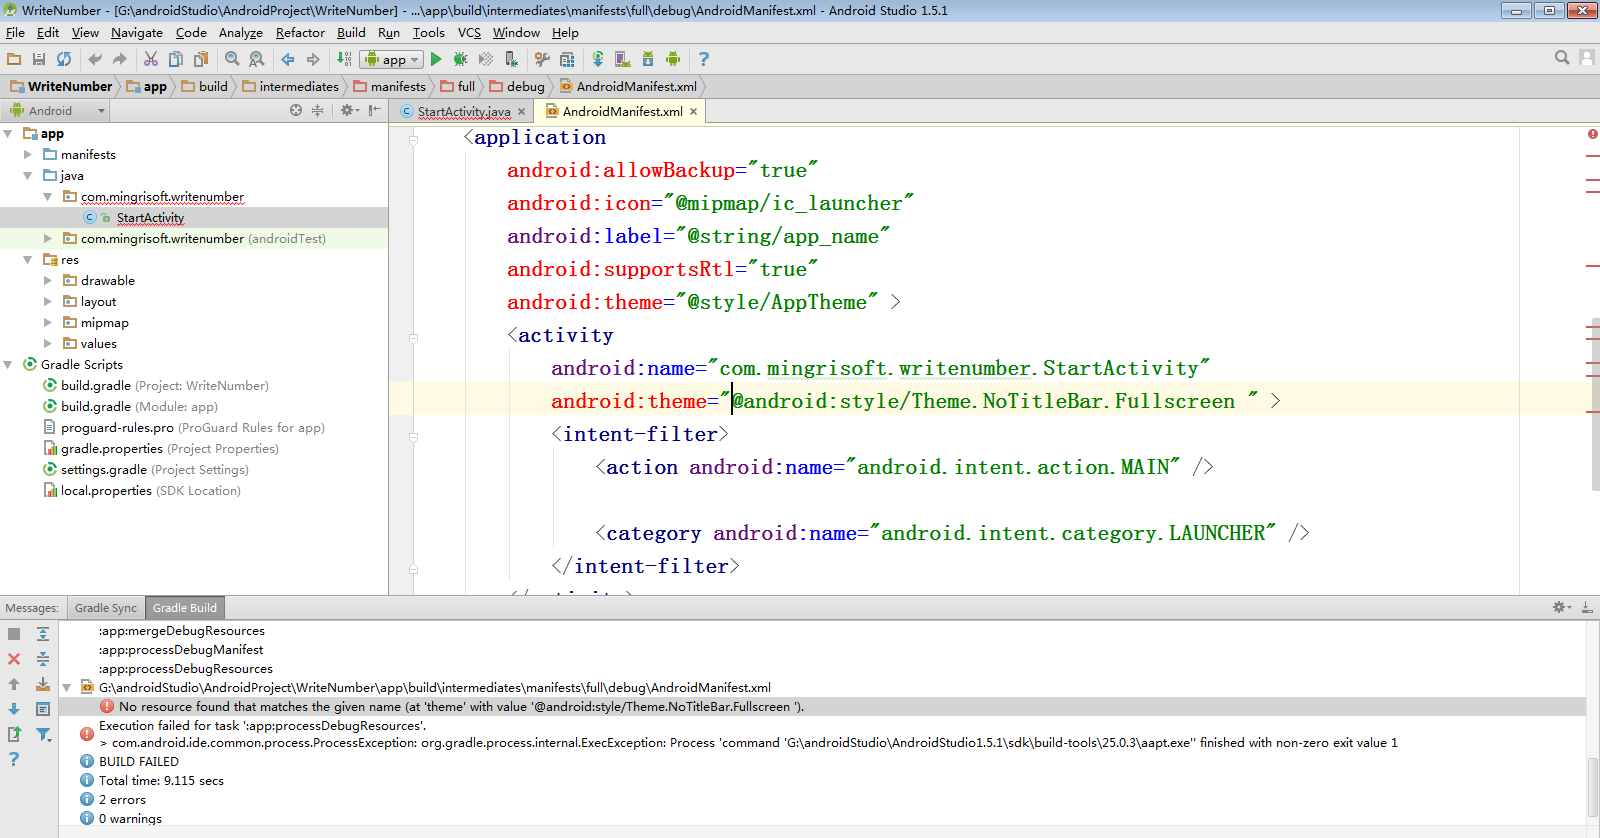The width and height of the screenshot is (1600, 838).
Task: Select the 'No resource found' error message
Action: pyautogui.click(x=461, y=707)
